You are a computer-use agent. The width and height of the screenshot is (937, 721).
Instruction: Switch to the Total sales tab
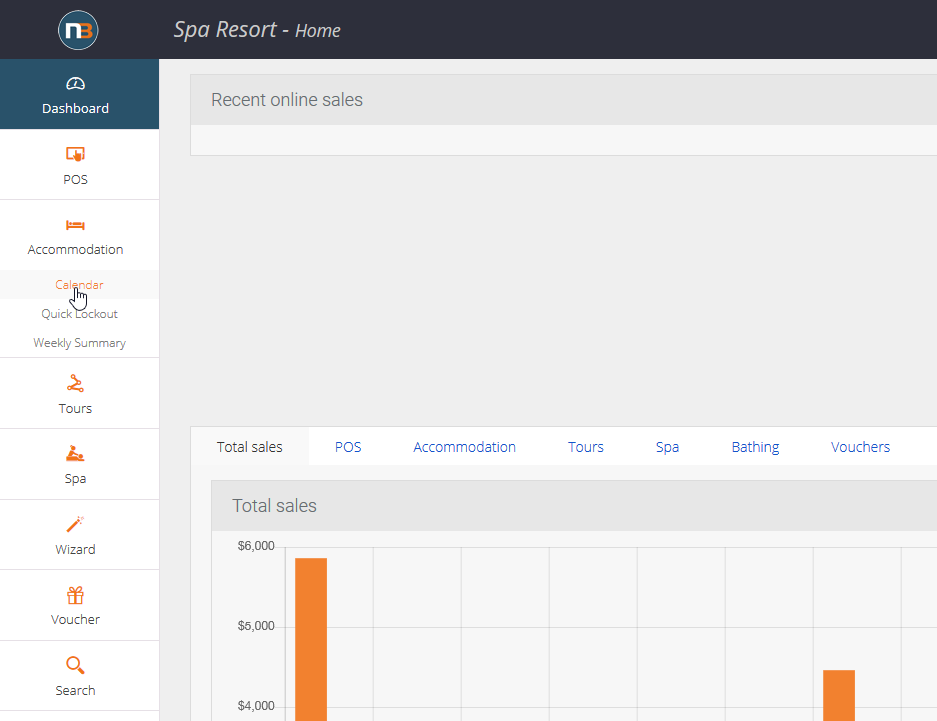[x=250, y=447]
